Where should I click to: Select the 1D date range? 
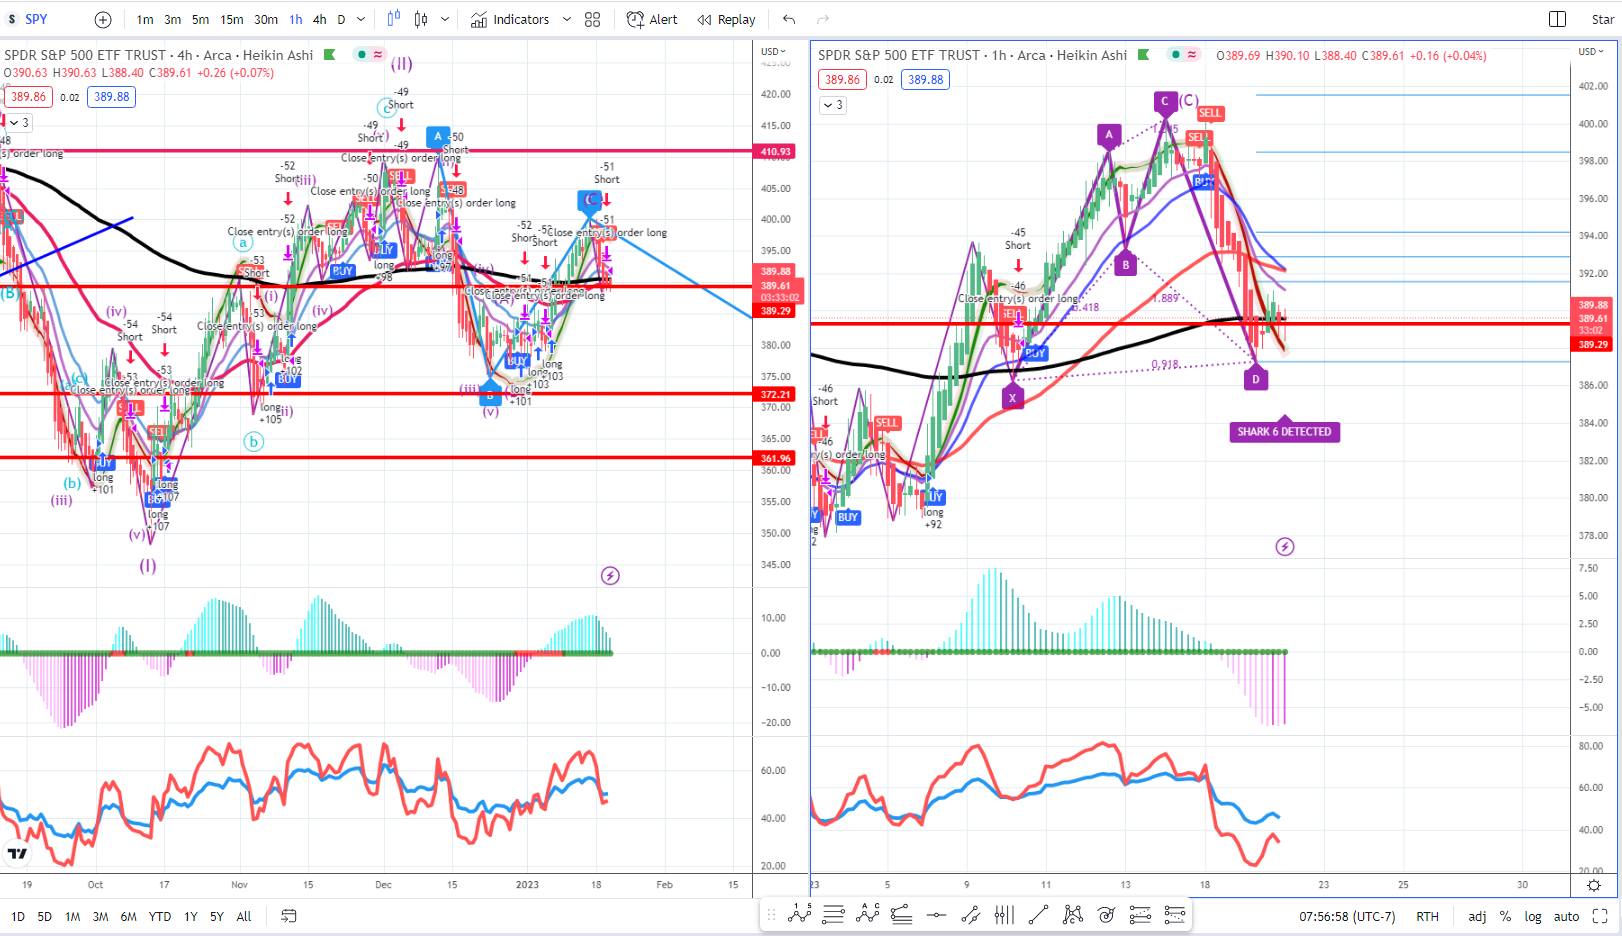18,916
